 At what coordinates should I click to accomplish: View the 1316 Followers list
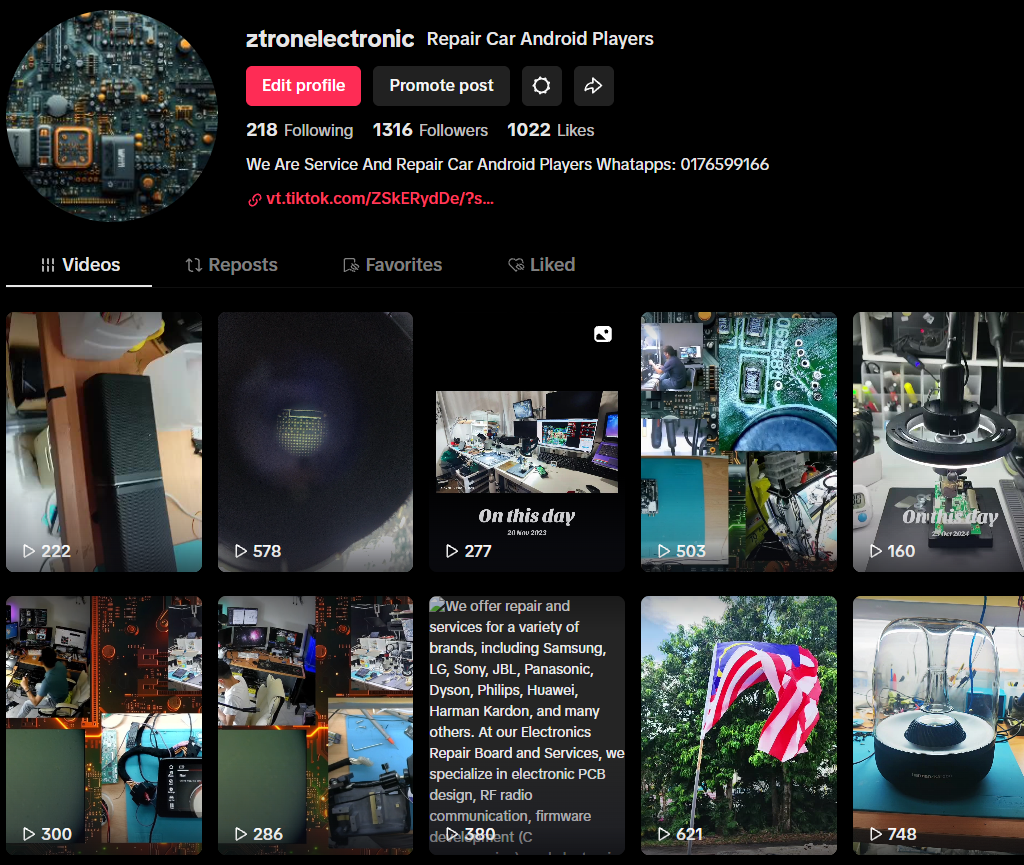click(430, 130)
